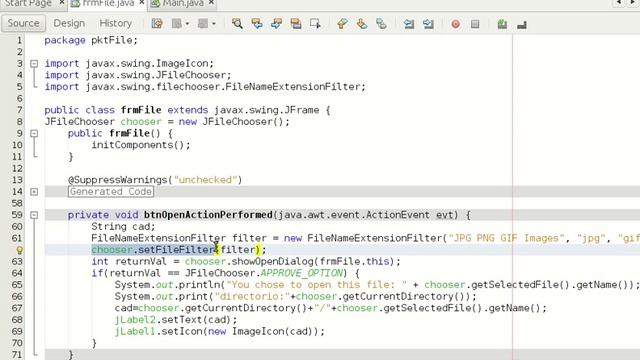640x360 pixels.
Task: Click 'showOpenDialog' method call
Action: pyautogui.click(x=272, y=262)
